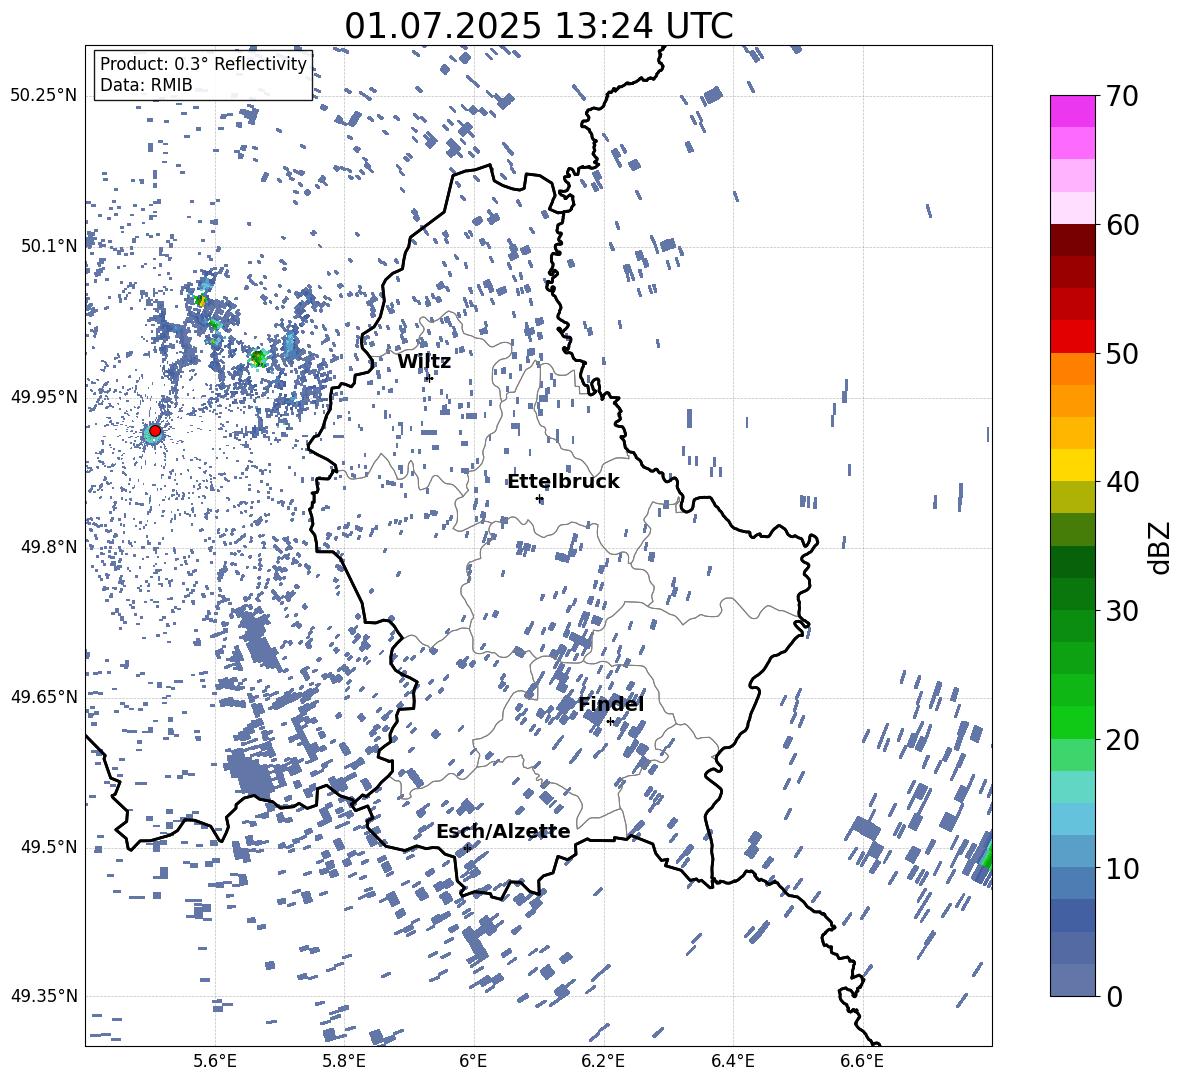
Task: Select the Wiltz city label
Action: pos(424,362)
